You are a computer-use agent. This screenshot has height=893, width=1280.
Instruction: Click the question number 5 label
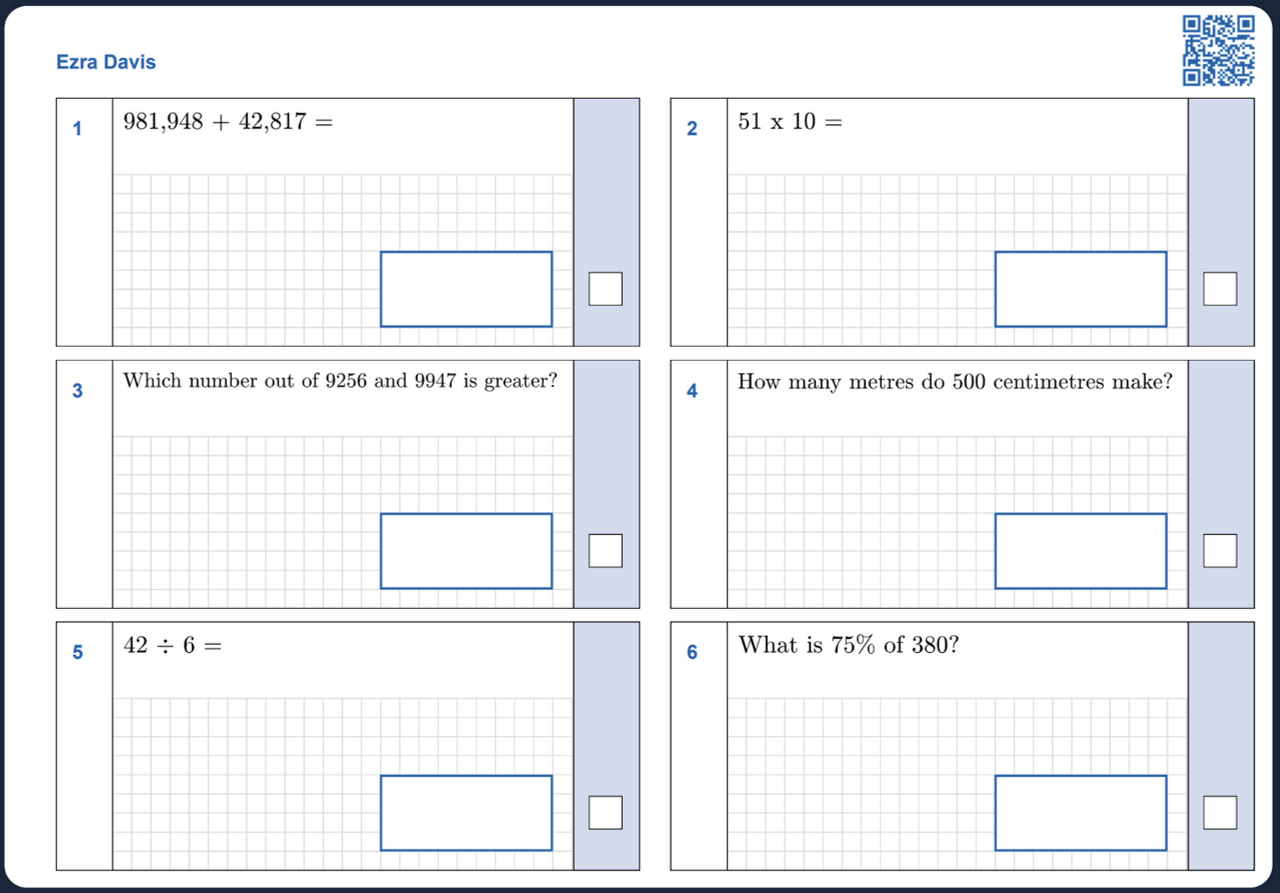pyautogui.click(x=77, y=653)
